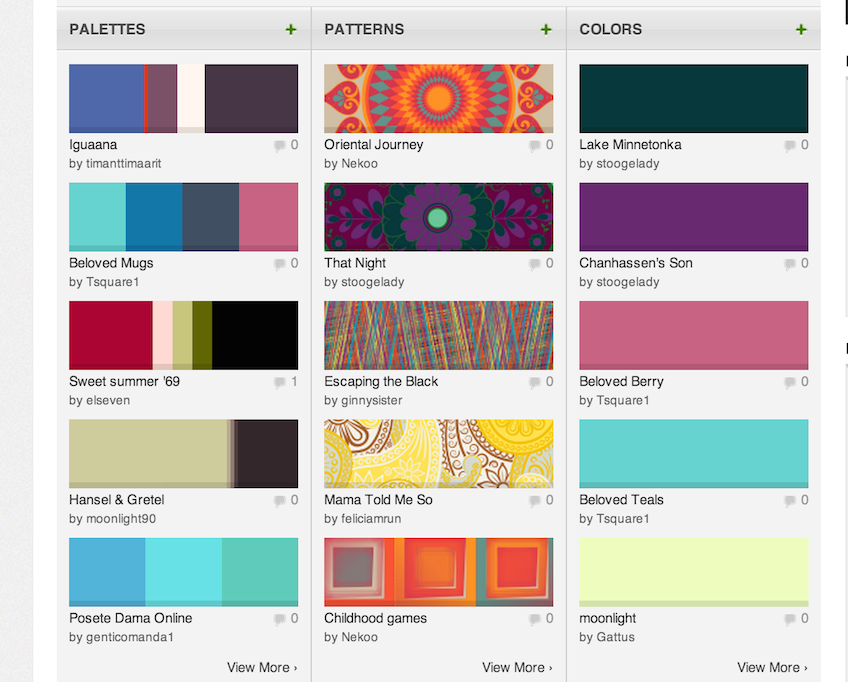Click the comment bubble for Lake Minnetonka

click(x=791, y=144)
